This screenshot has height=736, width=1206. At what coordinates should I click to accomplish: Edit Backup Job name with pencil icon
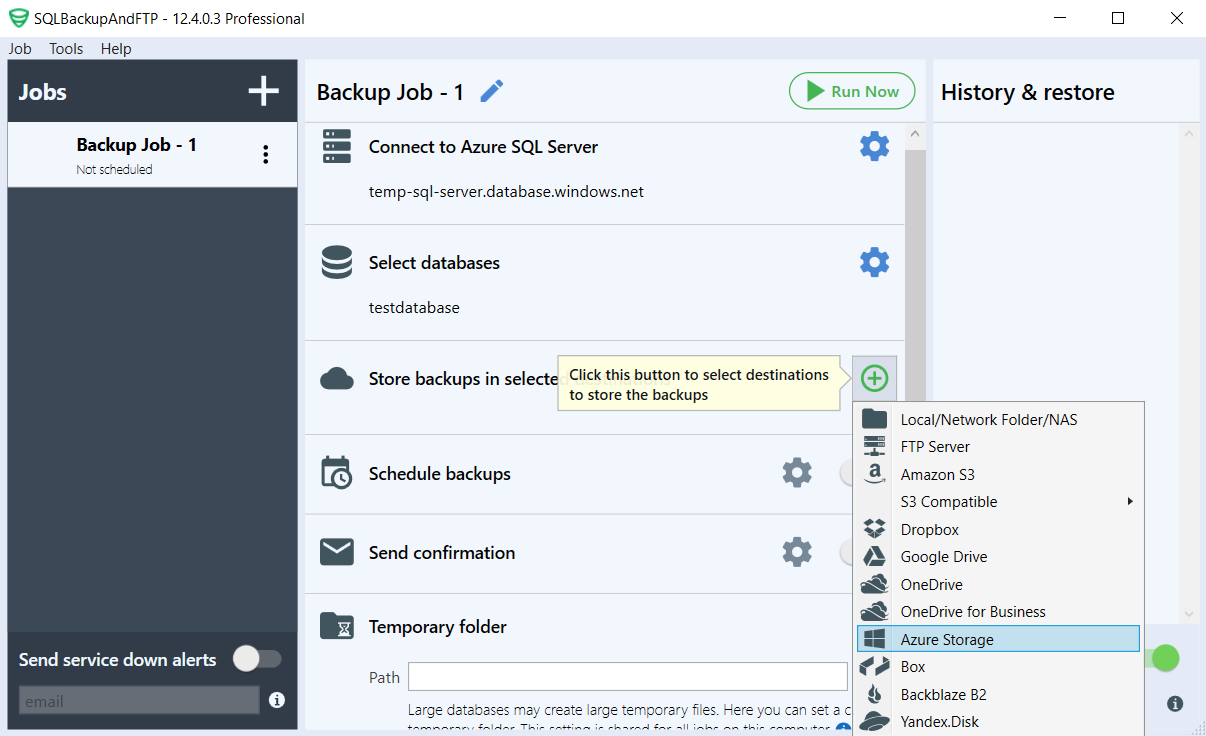pos(492,92)
